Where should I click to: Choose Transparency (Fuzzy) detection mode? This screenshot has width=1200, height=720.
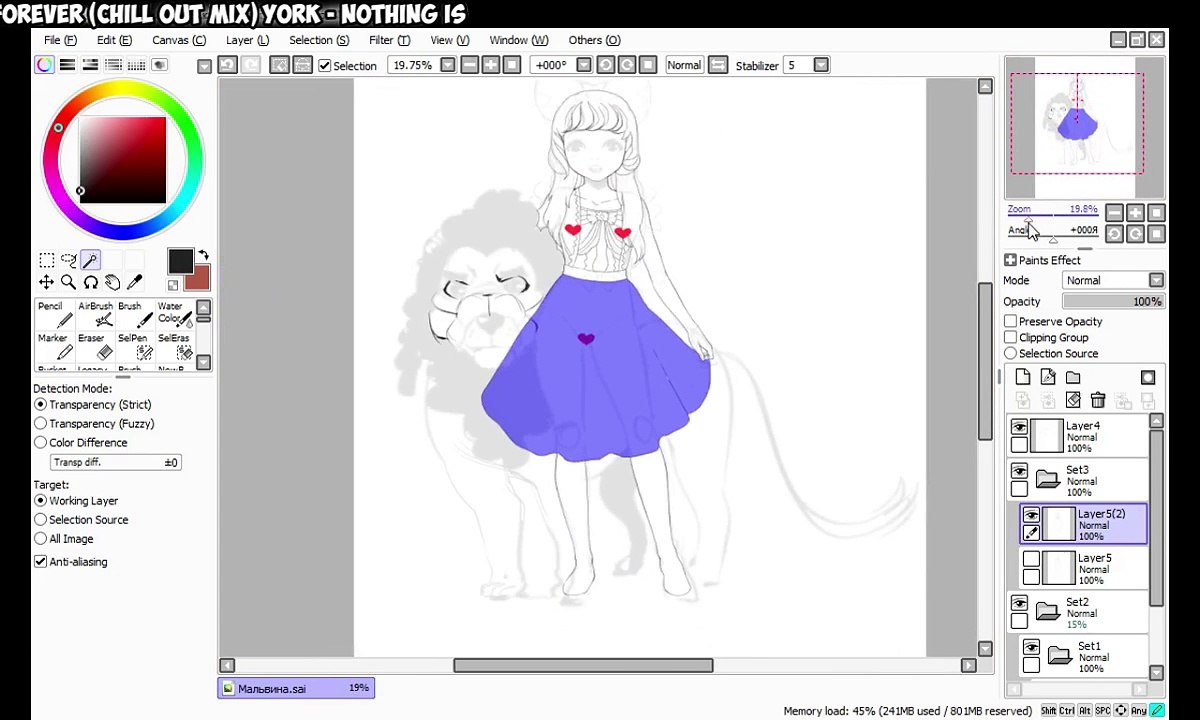click(x=41, y=423)
